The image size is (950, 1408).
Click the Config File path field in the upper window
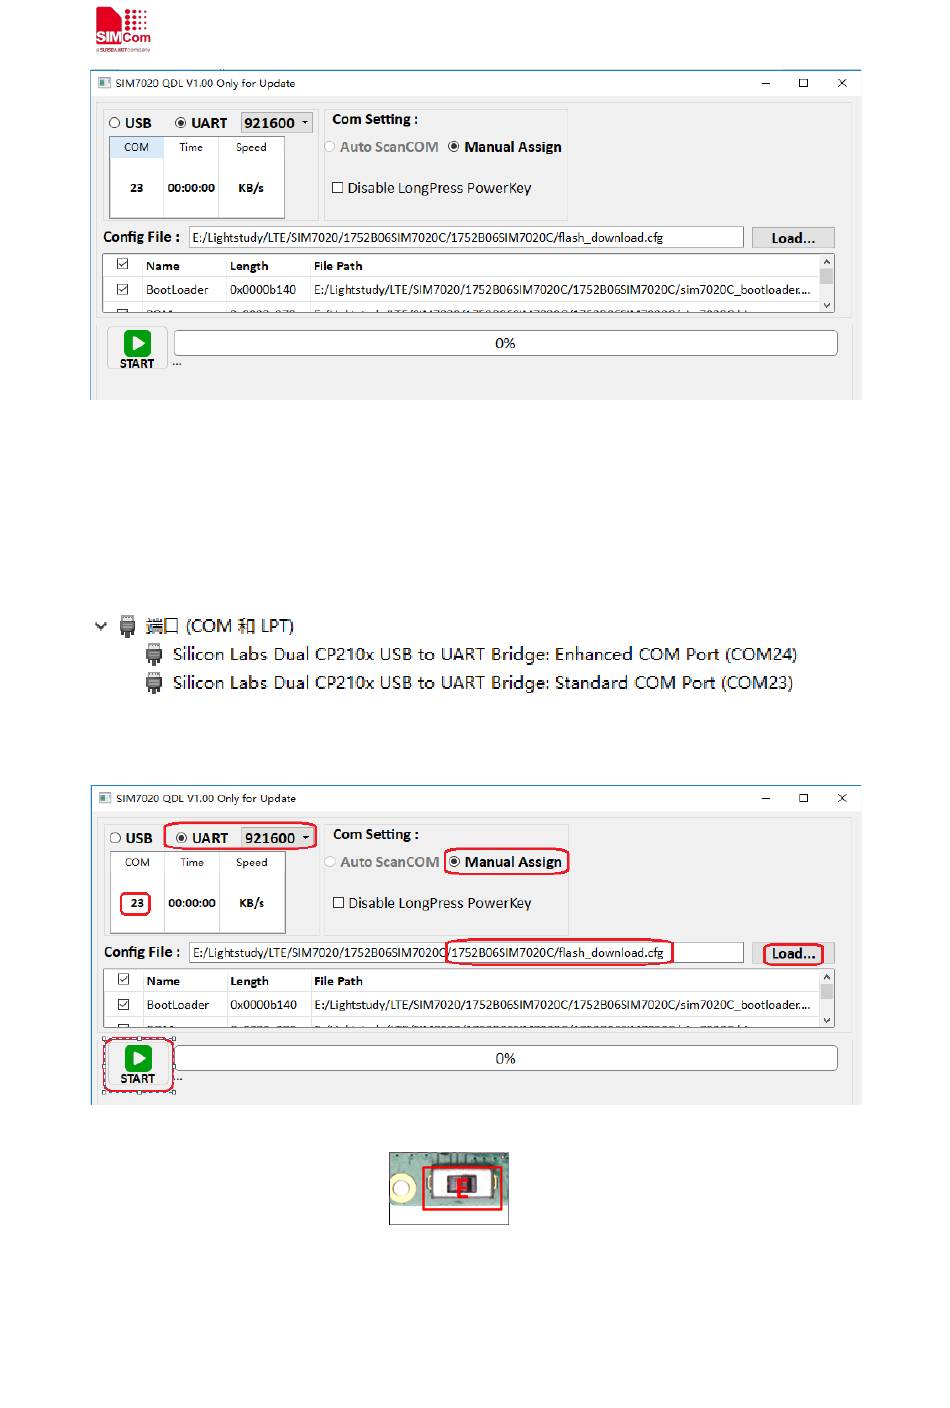click(466, 238)
